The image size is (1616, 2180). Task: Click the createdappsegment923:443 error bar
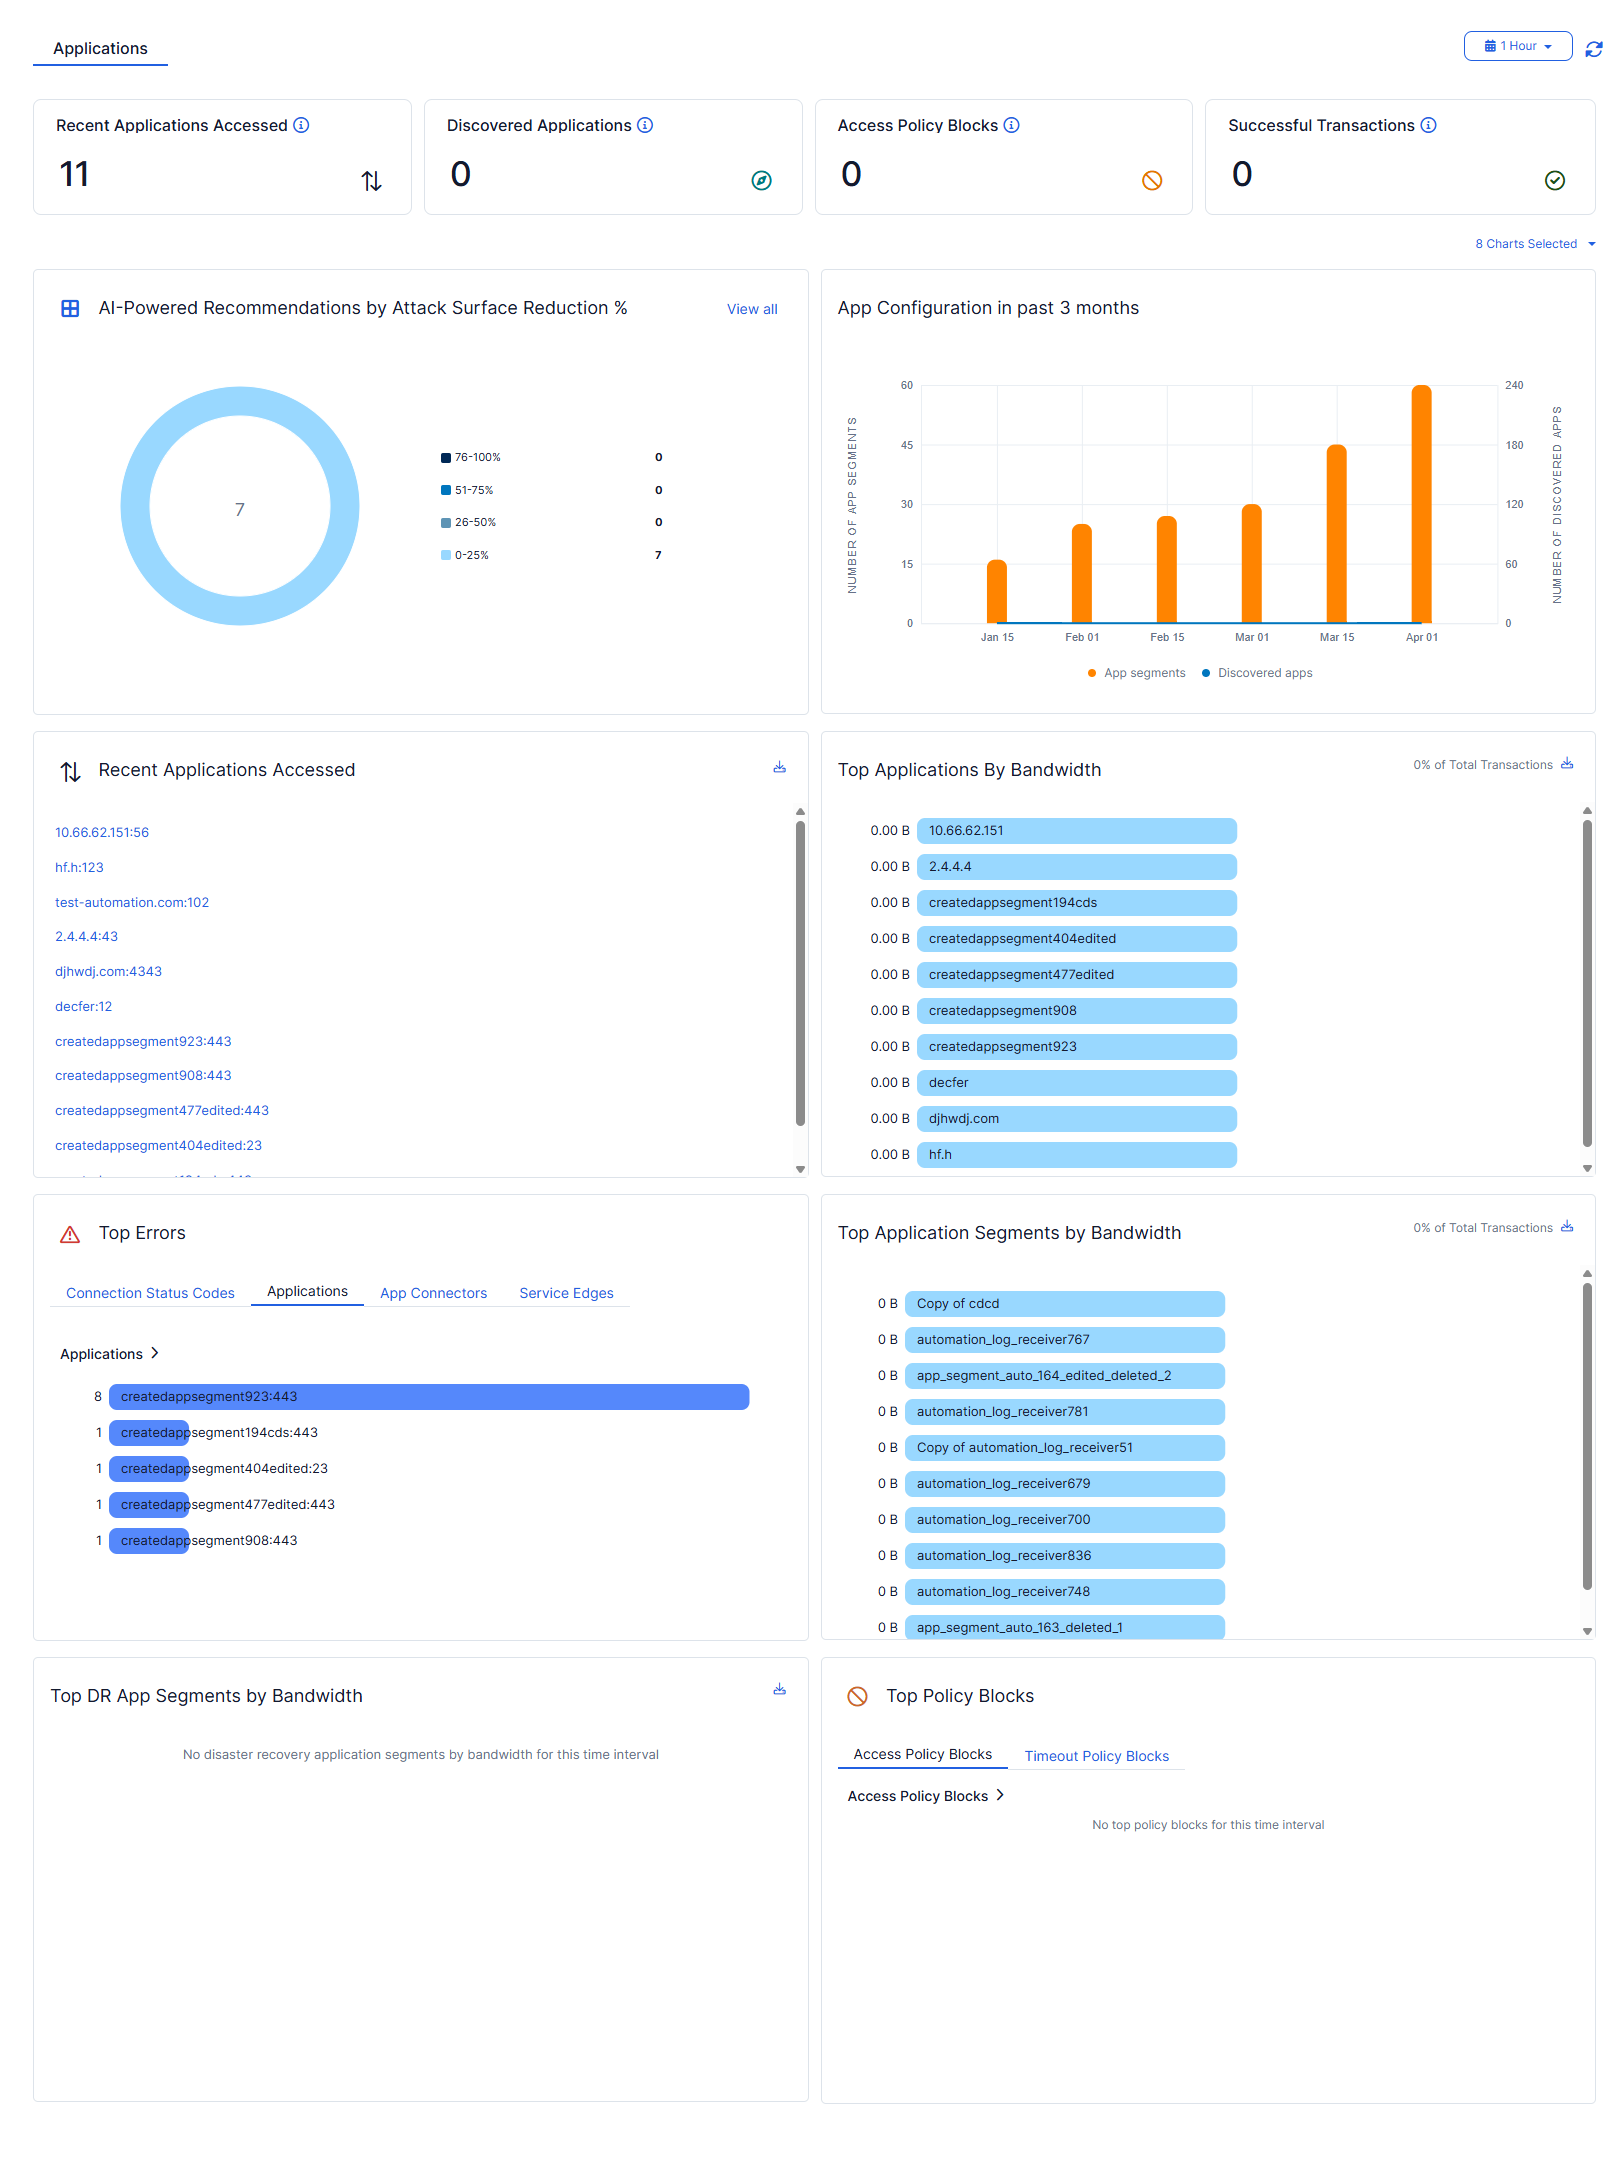(x=429, y=1397)
